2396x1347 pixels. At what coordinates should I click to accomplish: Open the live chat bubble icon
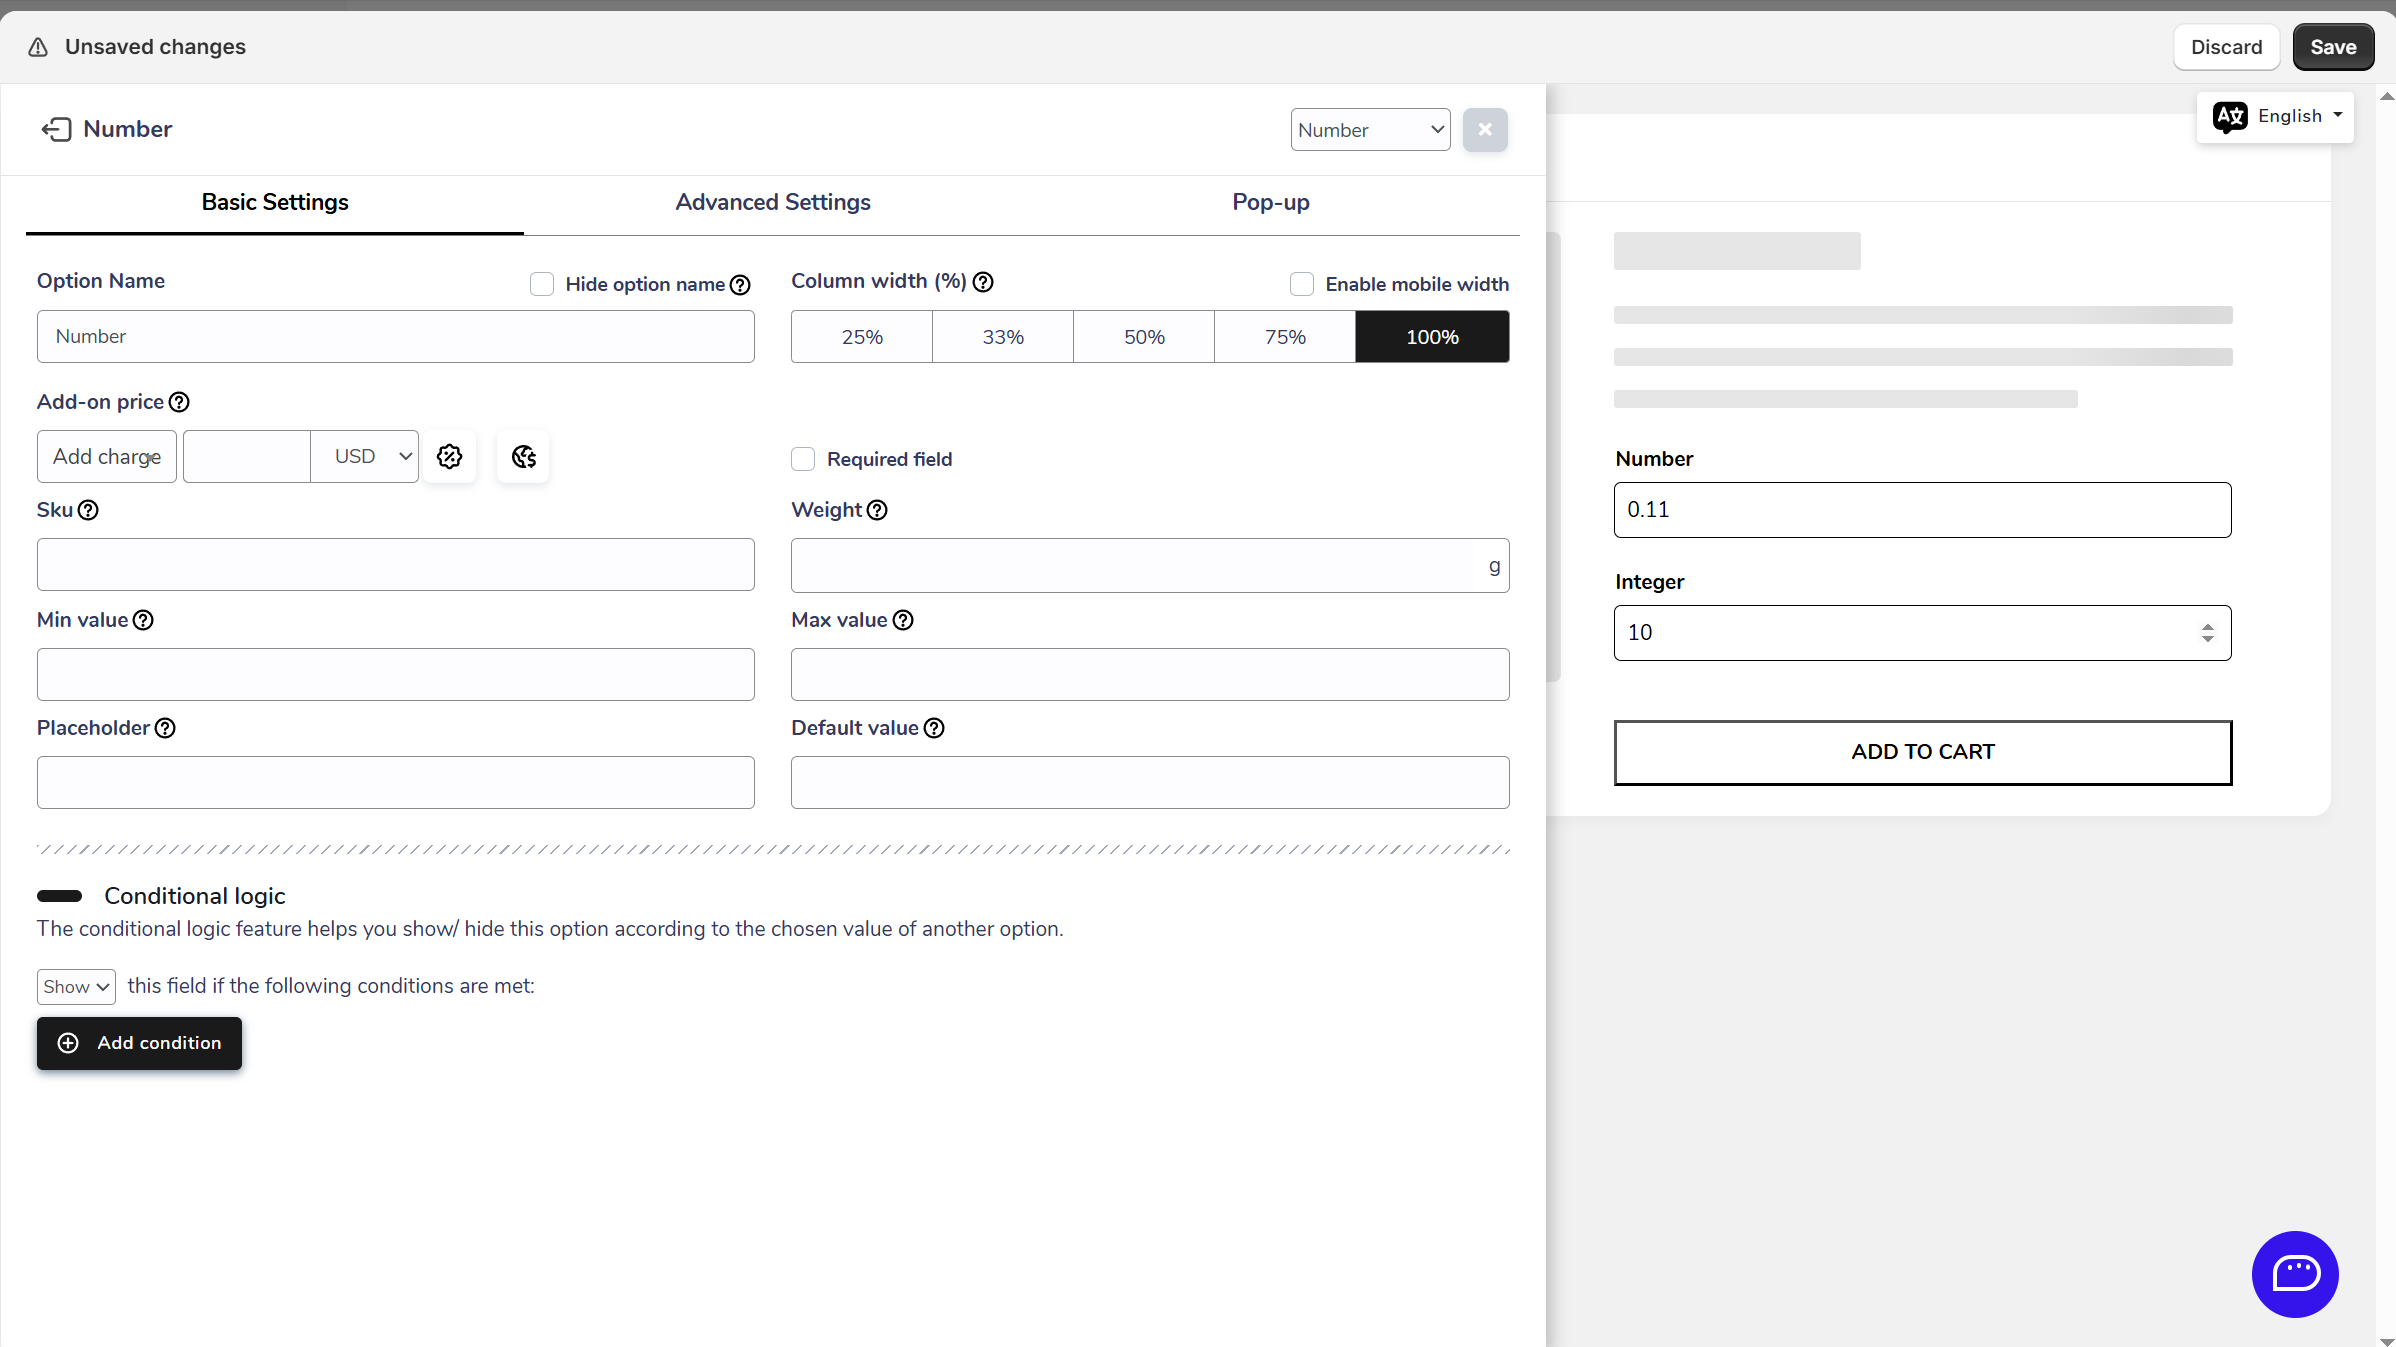[x=2294, y=1273]
